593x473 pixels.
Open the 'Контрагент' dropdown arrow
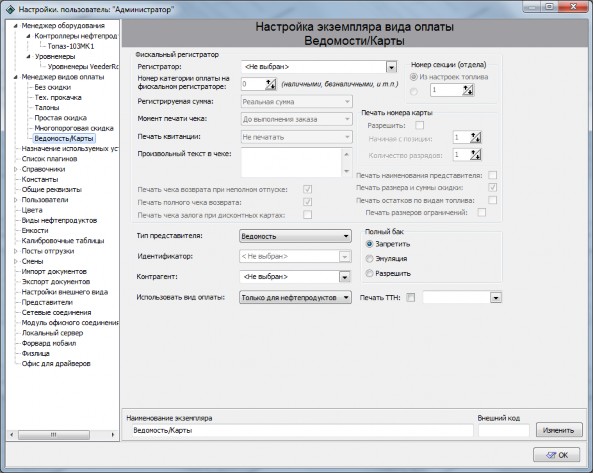(x=344, y=277)
